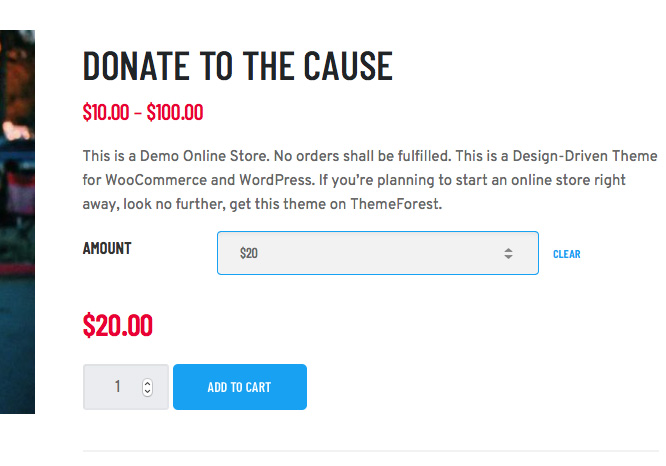Image resolution: width=666 pixels, height=466 pixels.
Task: Click the $100.00 maximum price text
Action: 175,113
